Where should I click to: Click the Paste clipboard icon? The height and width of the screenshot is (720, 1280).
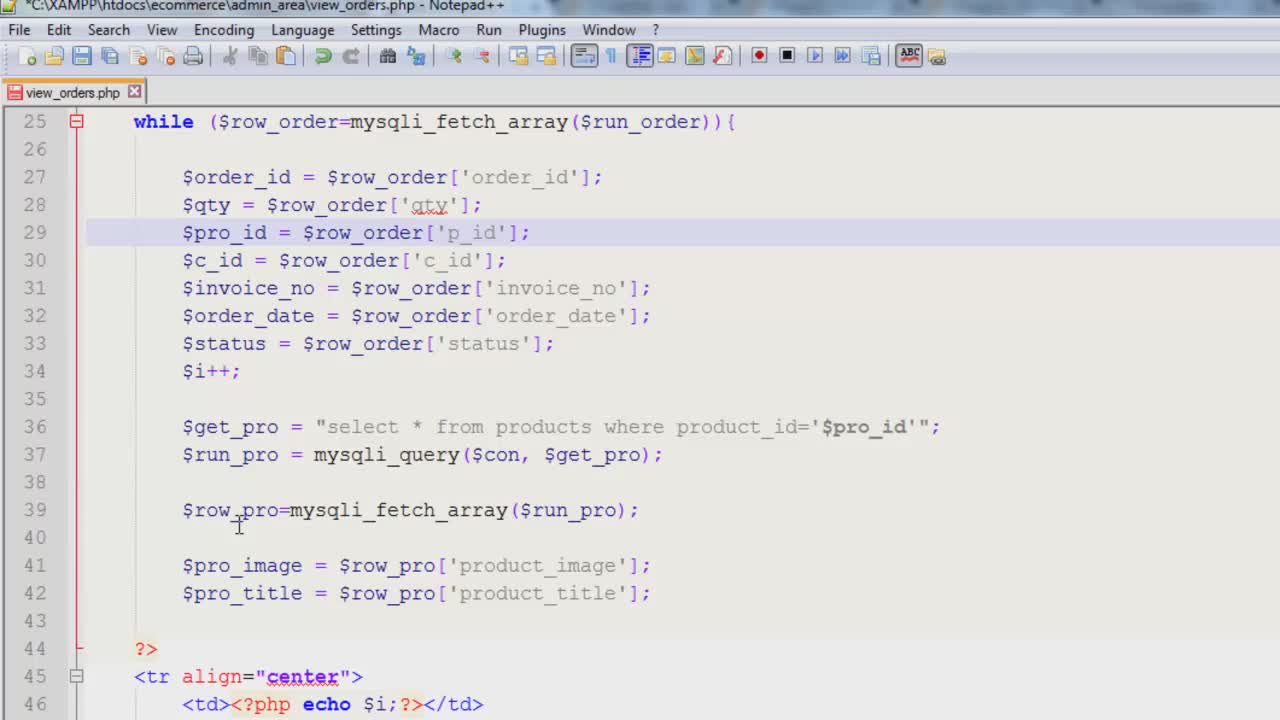pyautogui.click(x=286, y=56)
